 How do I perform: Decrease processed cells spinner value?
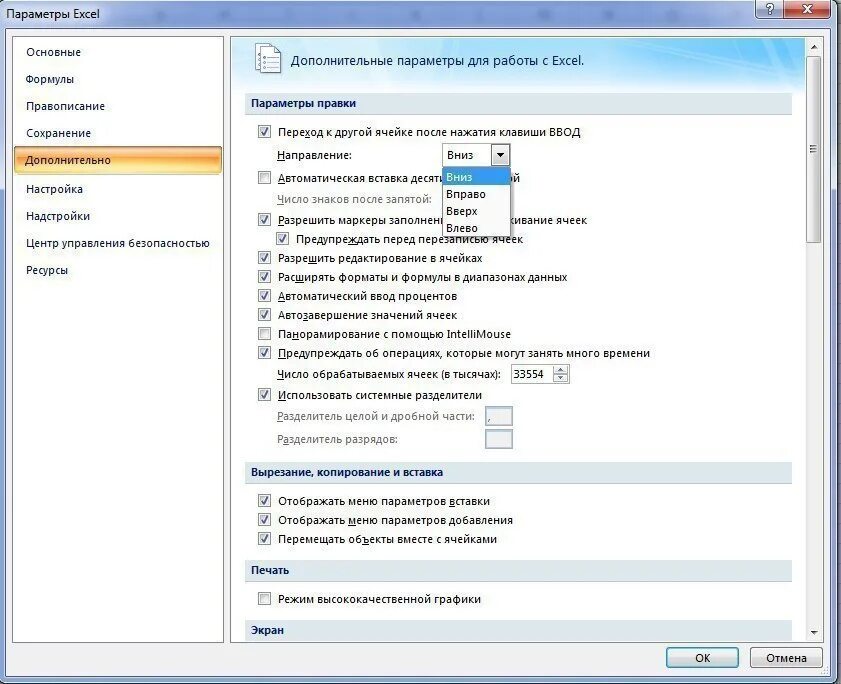point(561,378)
